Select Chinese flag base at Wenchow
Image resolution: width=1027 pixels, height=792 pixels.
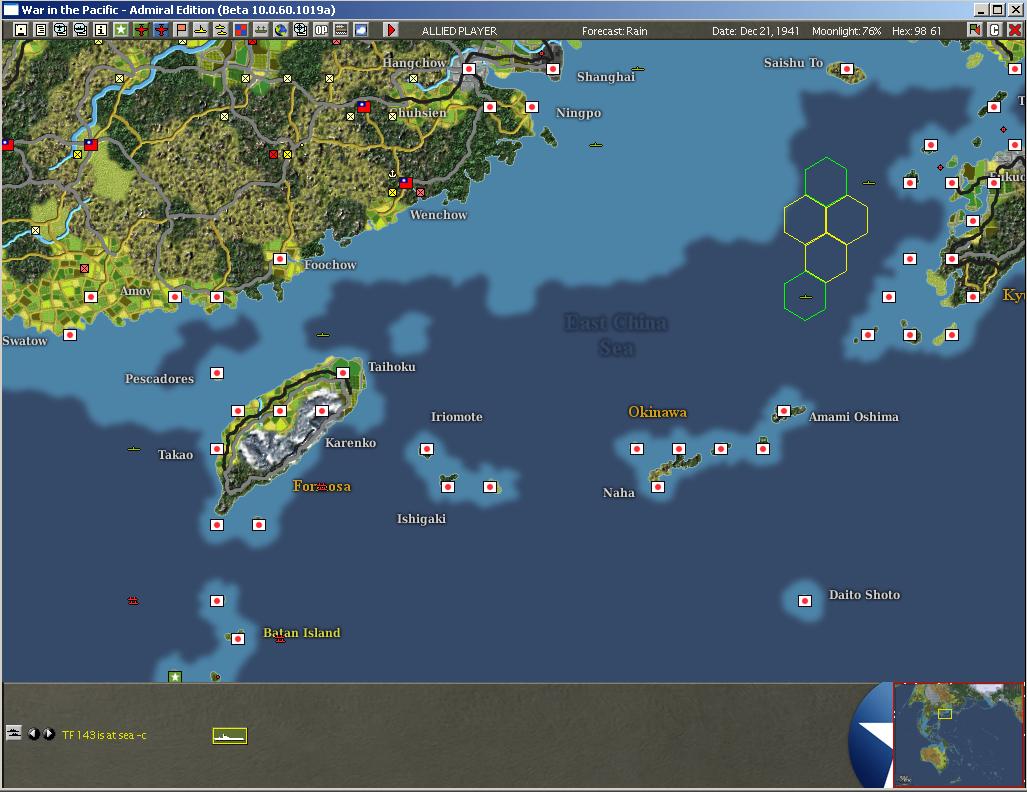click(405, 183)
